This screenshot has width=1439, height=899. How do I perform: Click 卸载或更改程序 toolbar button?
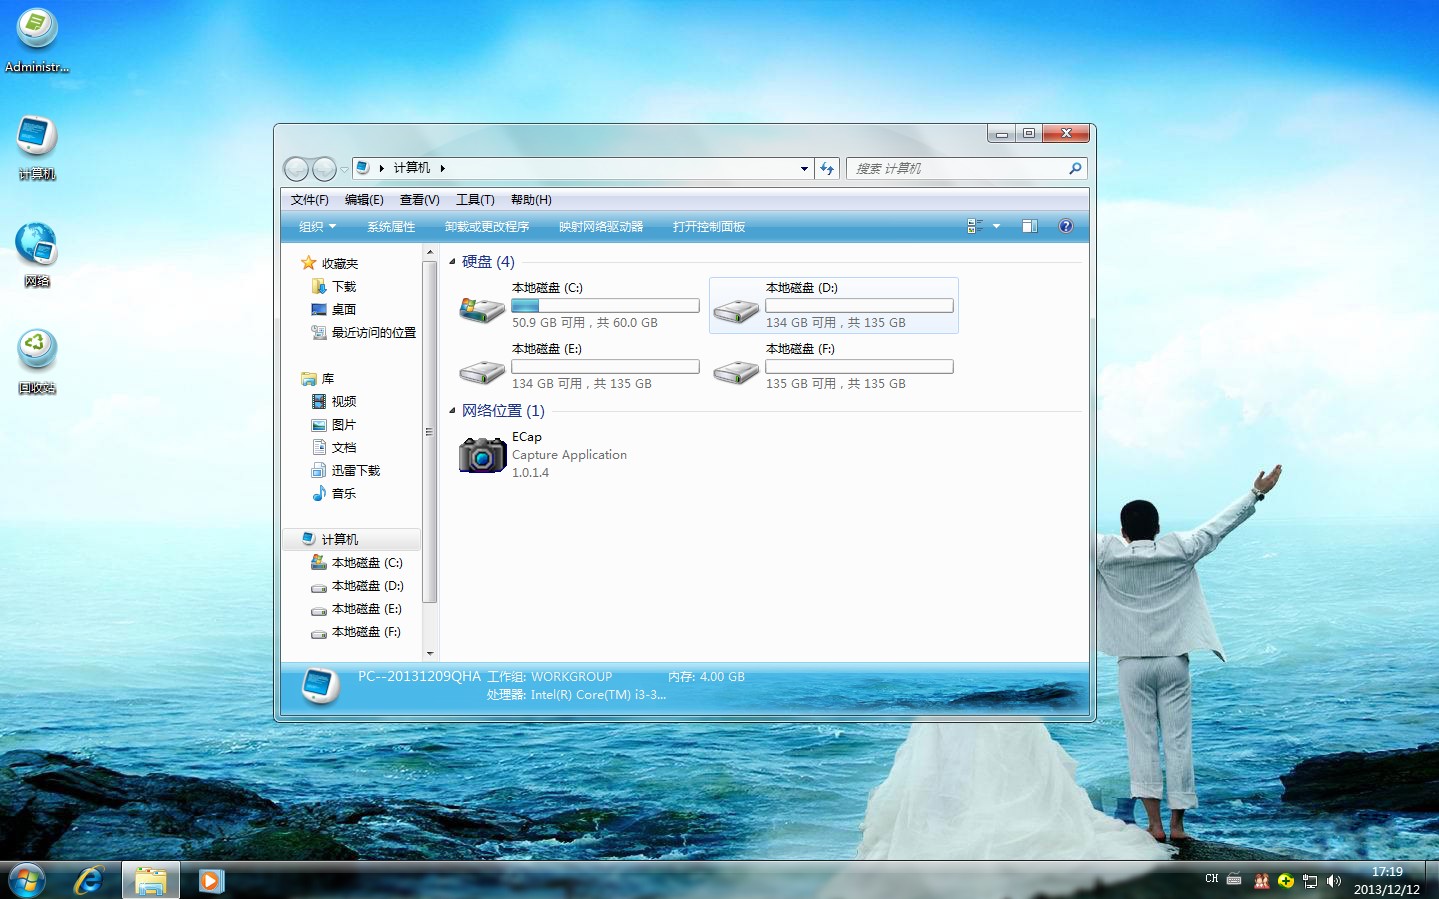[487, 227]
